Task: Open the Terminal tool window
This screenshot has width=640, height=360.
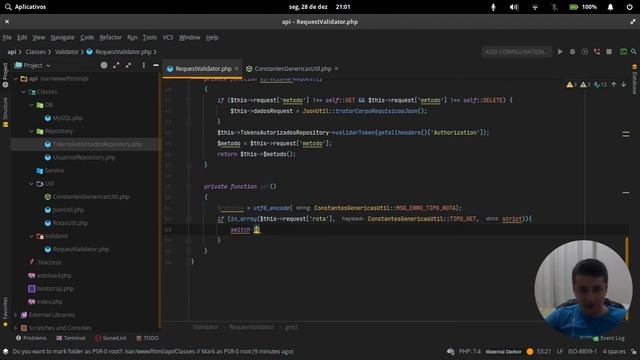Action: tap(71, 338)
